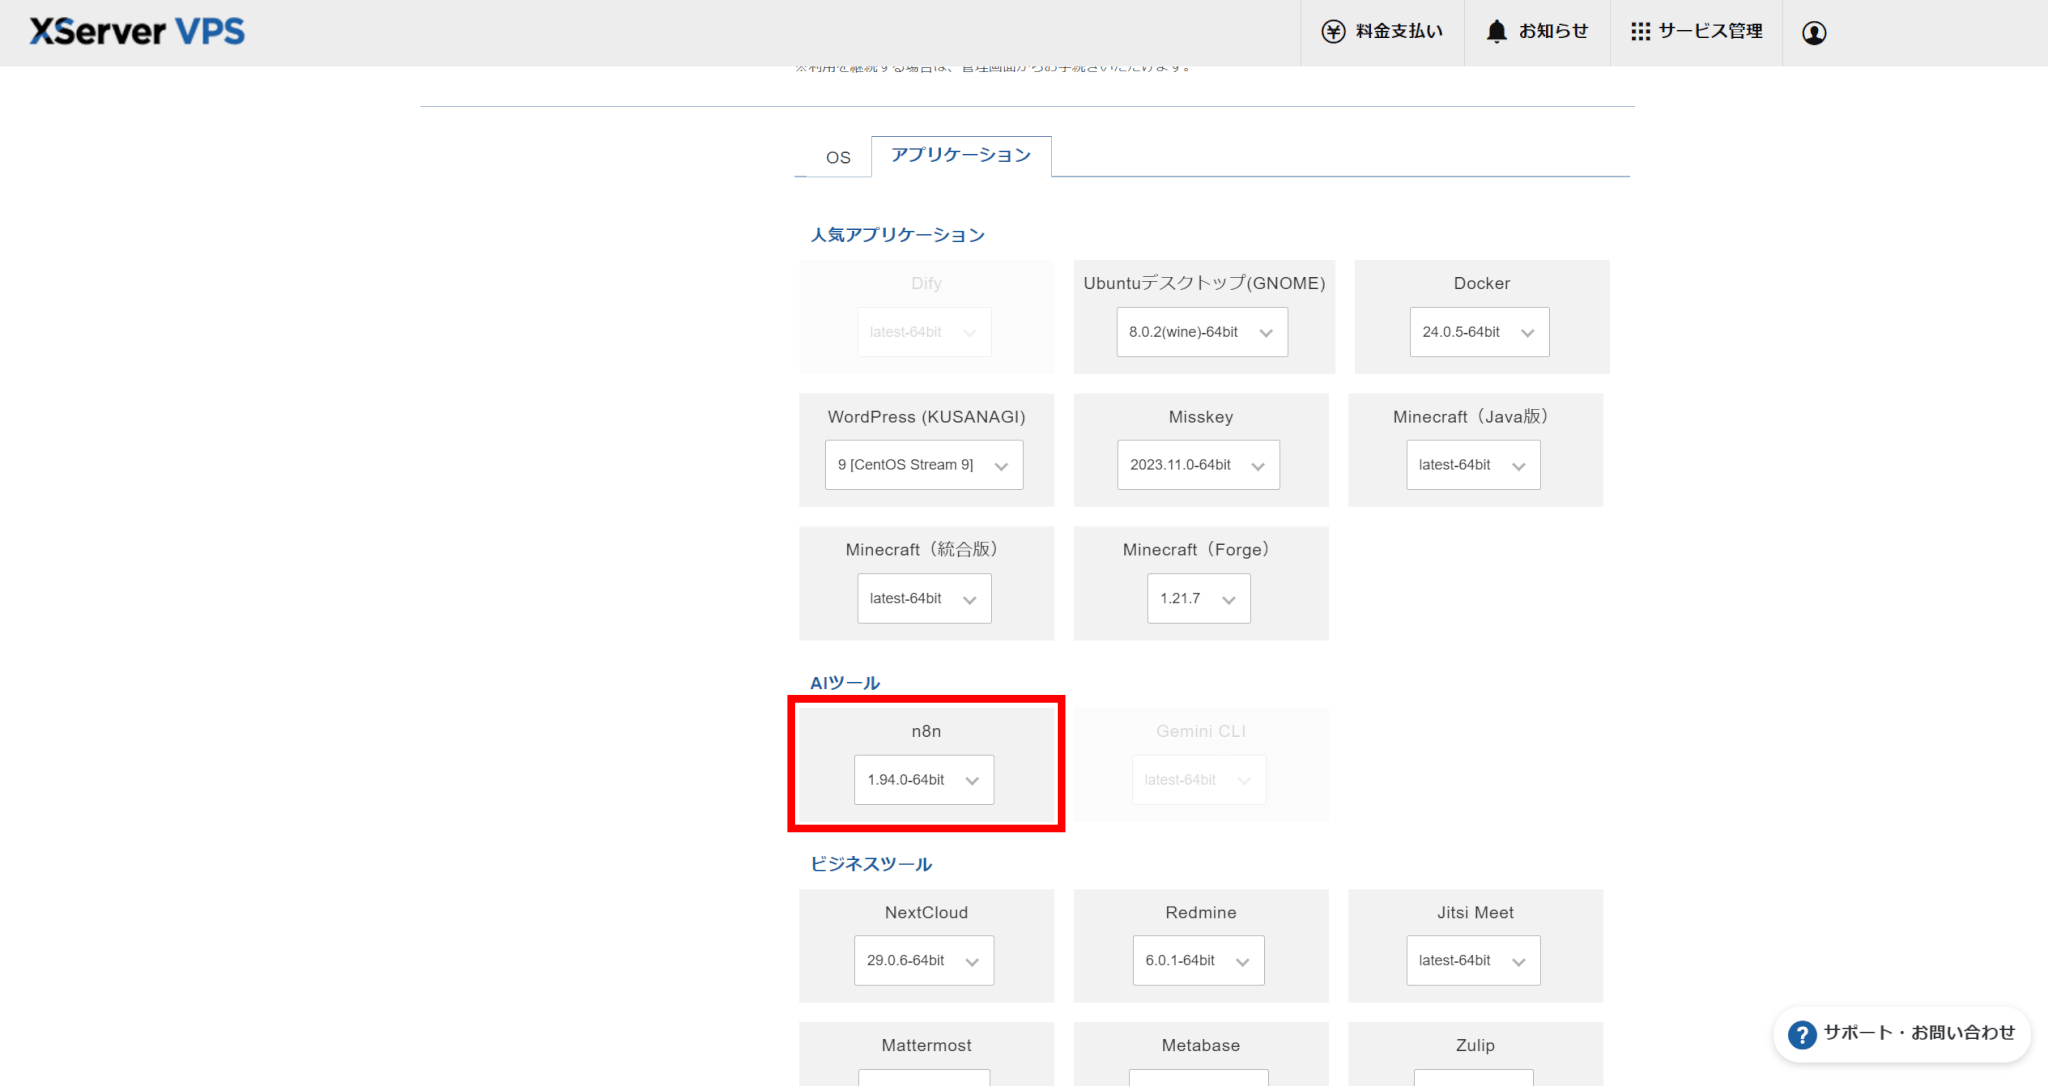Open the Redmine version dropdown
The image size is (2048, 1086).
pos(1198,960)
